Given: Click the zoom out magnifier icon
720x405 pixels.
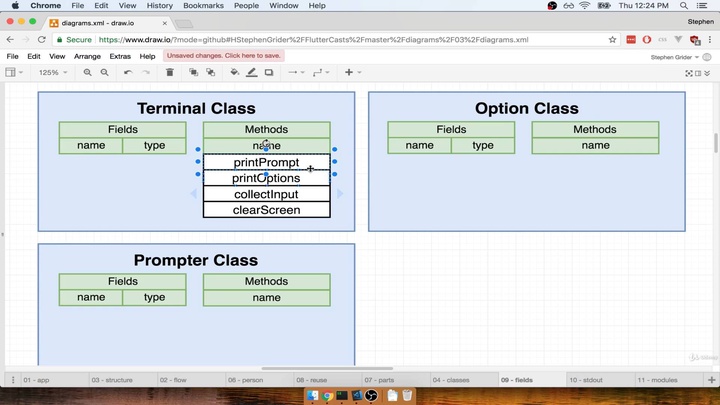Looking at the screenshot, I should click(104, 72).
